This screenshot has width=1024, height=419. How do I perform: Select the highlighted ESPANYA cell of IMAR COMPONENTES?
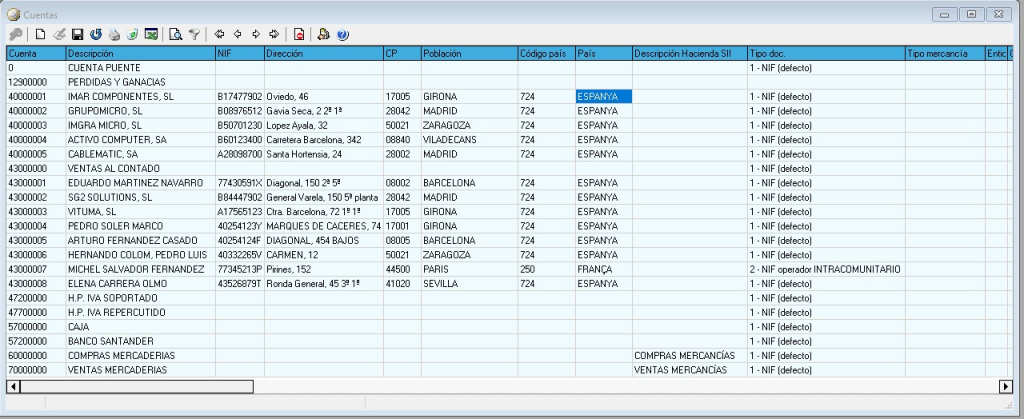[604, 97]
